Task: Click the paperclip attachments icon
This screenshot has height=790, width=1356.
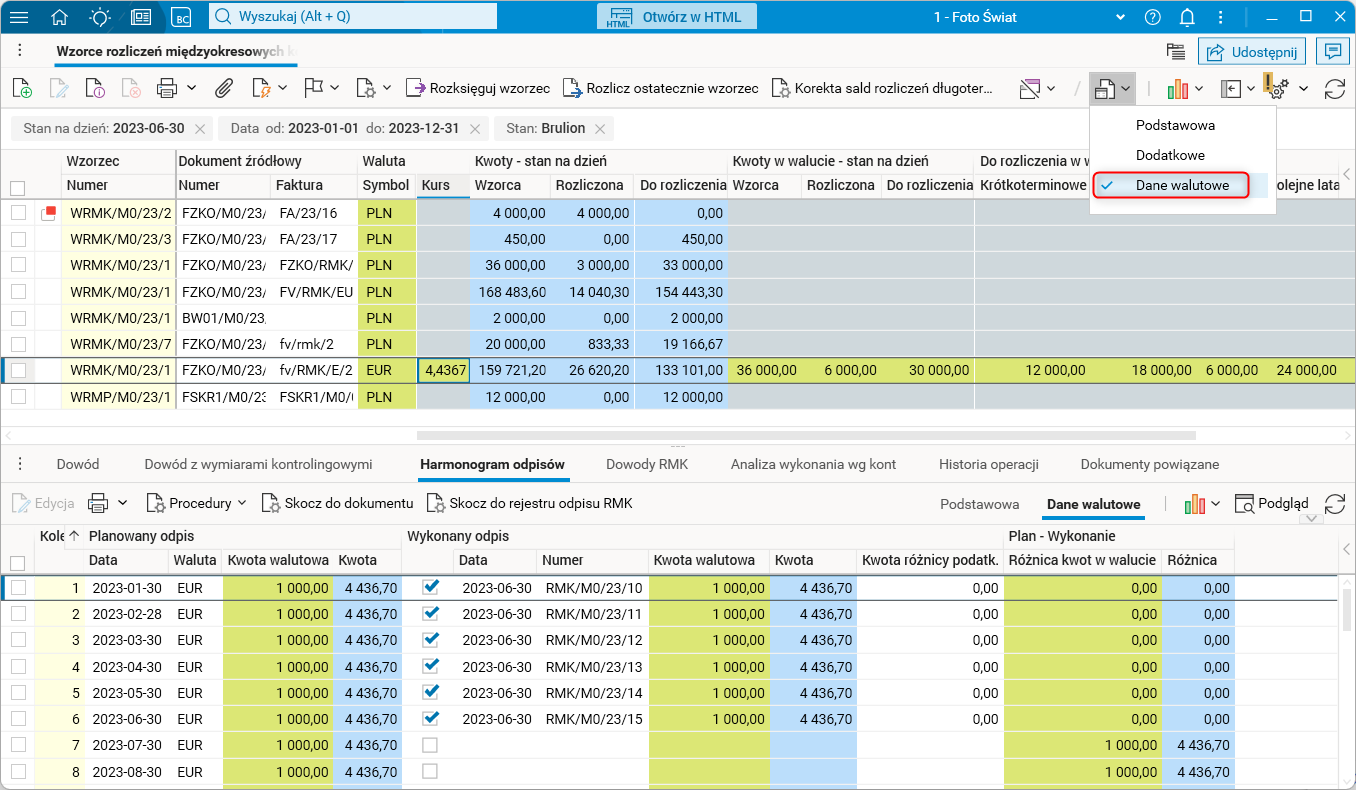Action: [224, 88]
